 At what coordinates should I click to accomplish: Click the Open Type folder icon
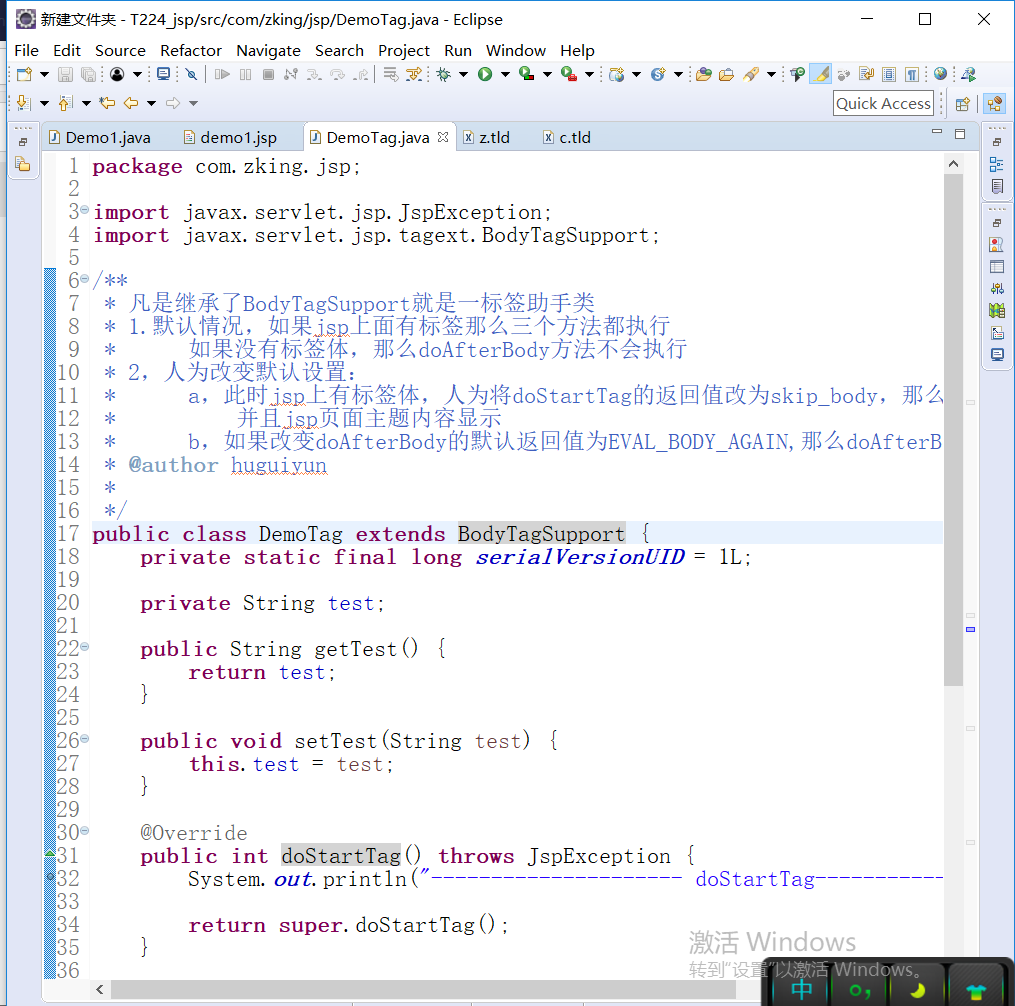704,74
